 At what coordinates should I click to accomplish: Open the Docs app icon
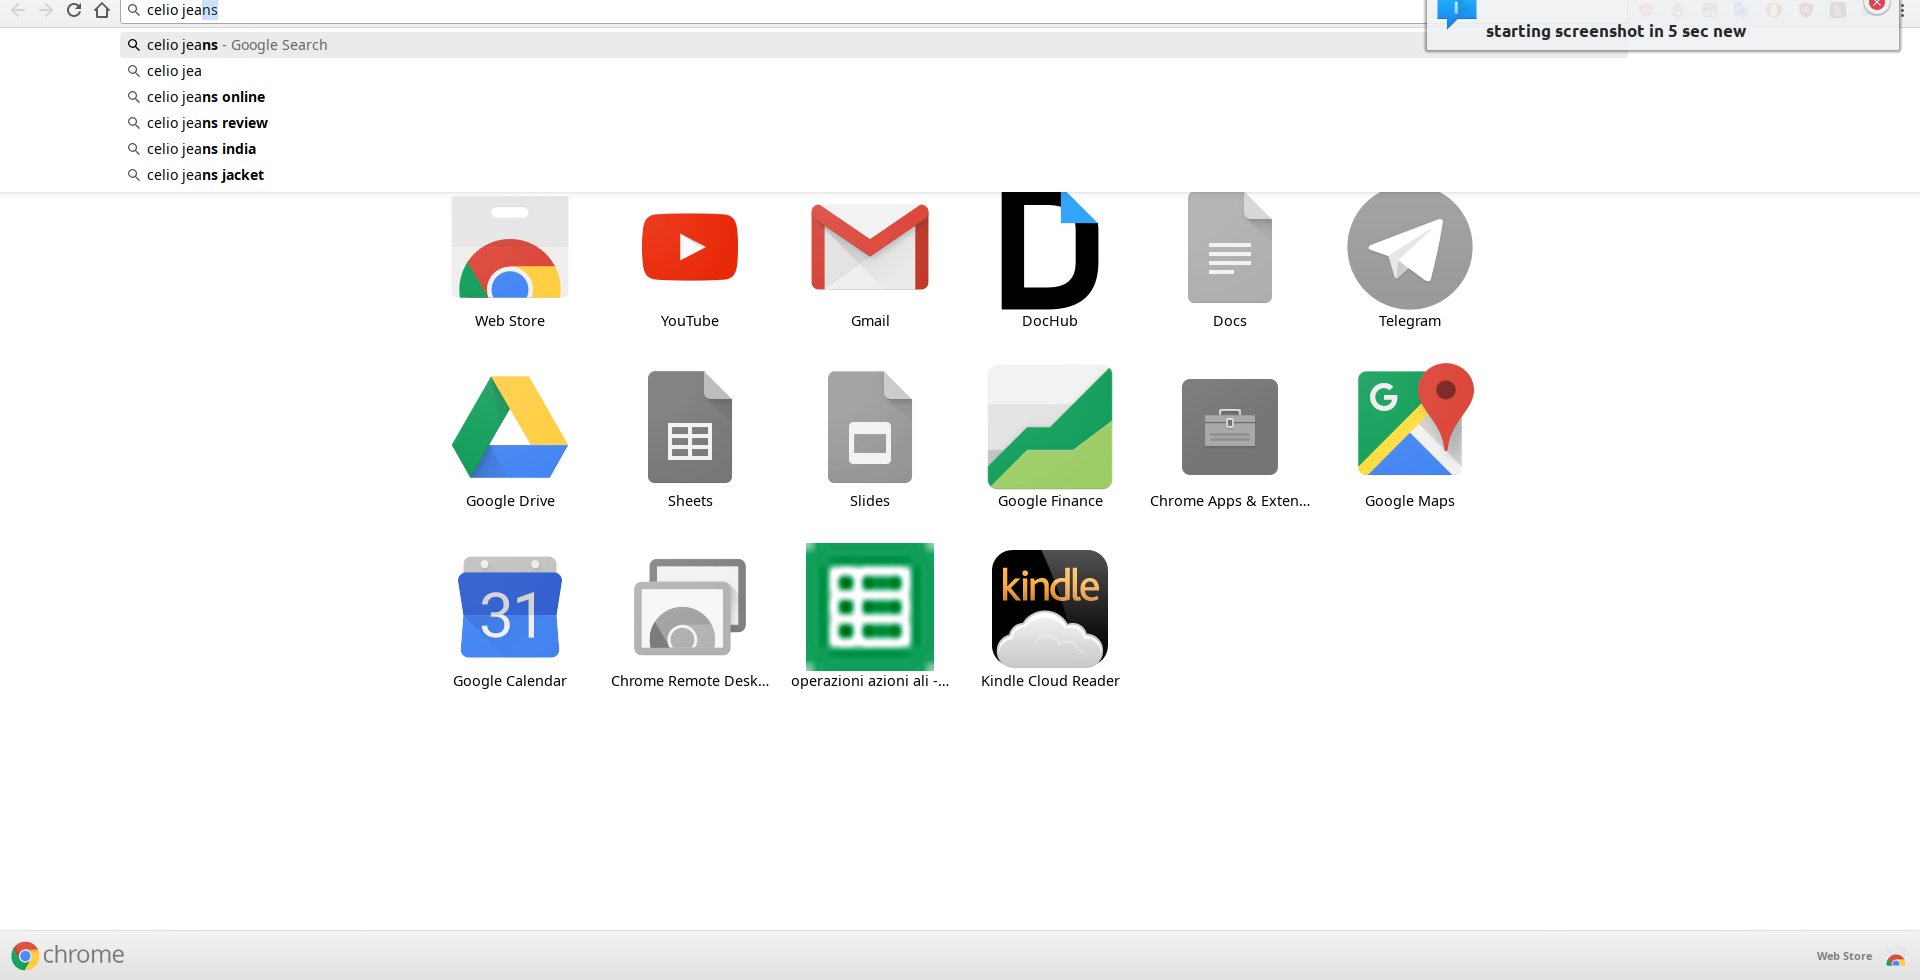tap(1230, 248)
